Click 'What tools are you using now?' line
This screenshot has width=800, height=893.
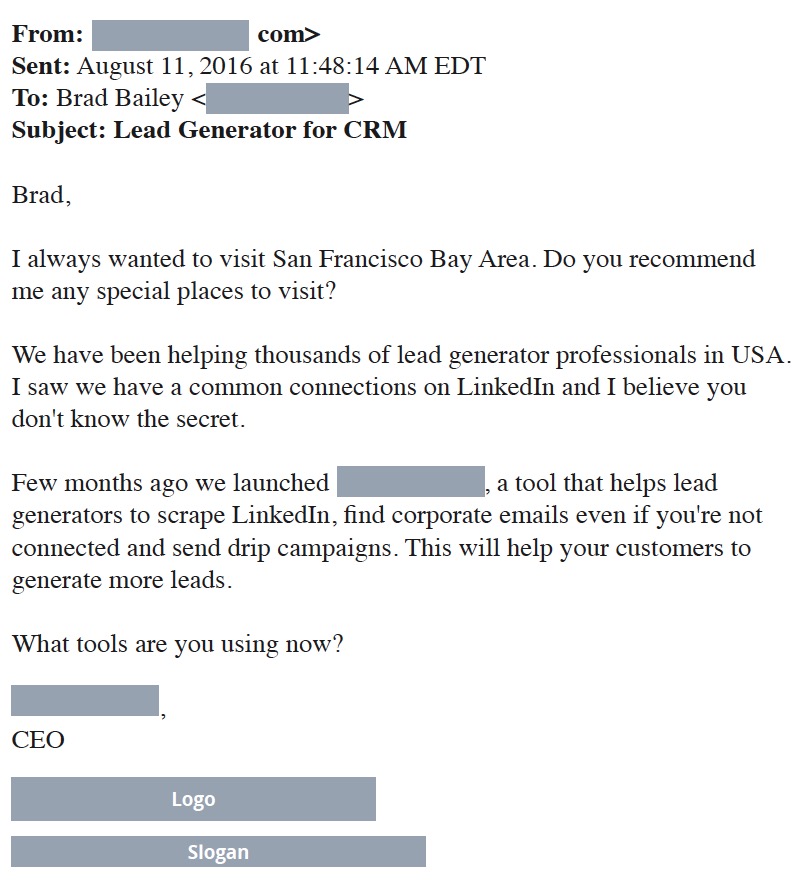(x=178, y=644)
